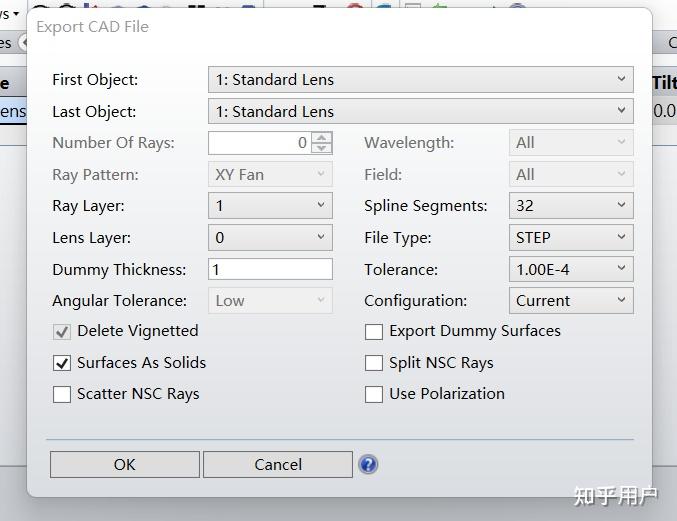
Task: Open the First Object dropdown
Action: pyautogui.click(x=421, y=79)
